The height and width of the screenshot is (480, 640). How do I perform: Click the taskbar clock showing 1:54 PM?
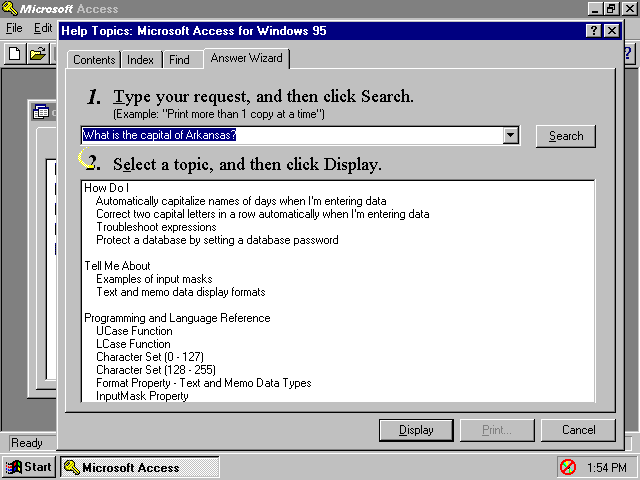point(607,467)
